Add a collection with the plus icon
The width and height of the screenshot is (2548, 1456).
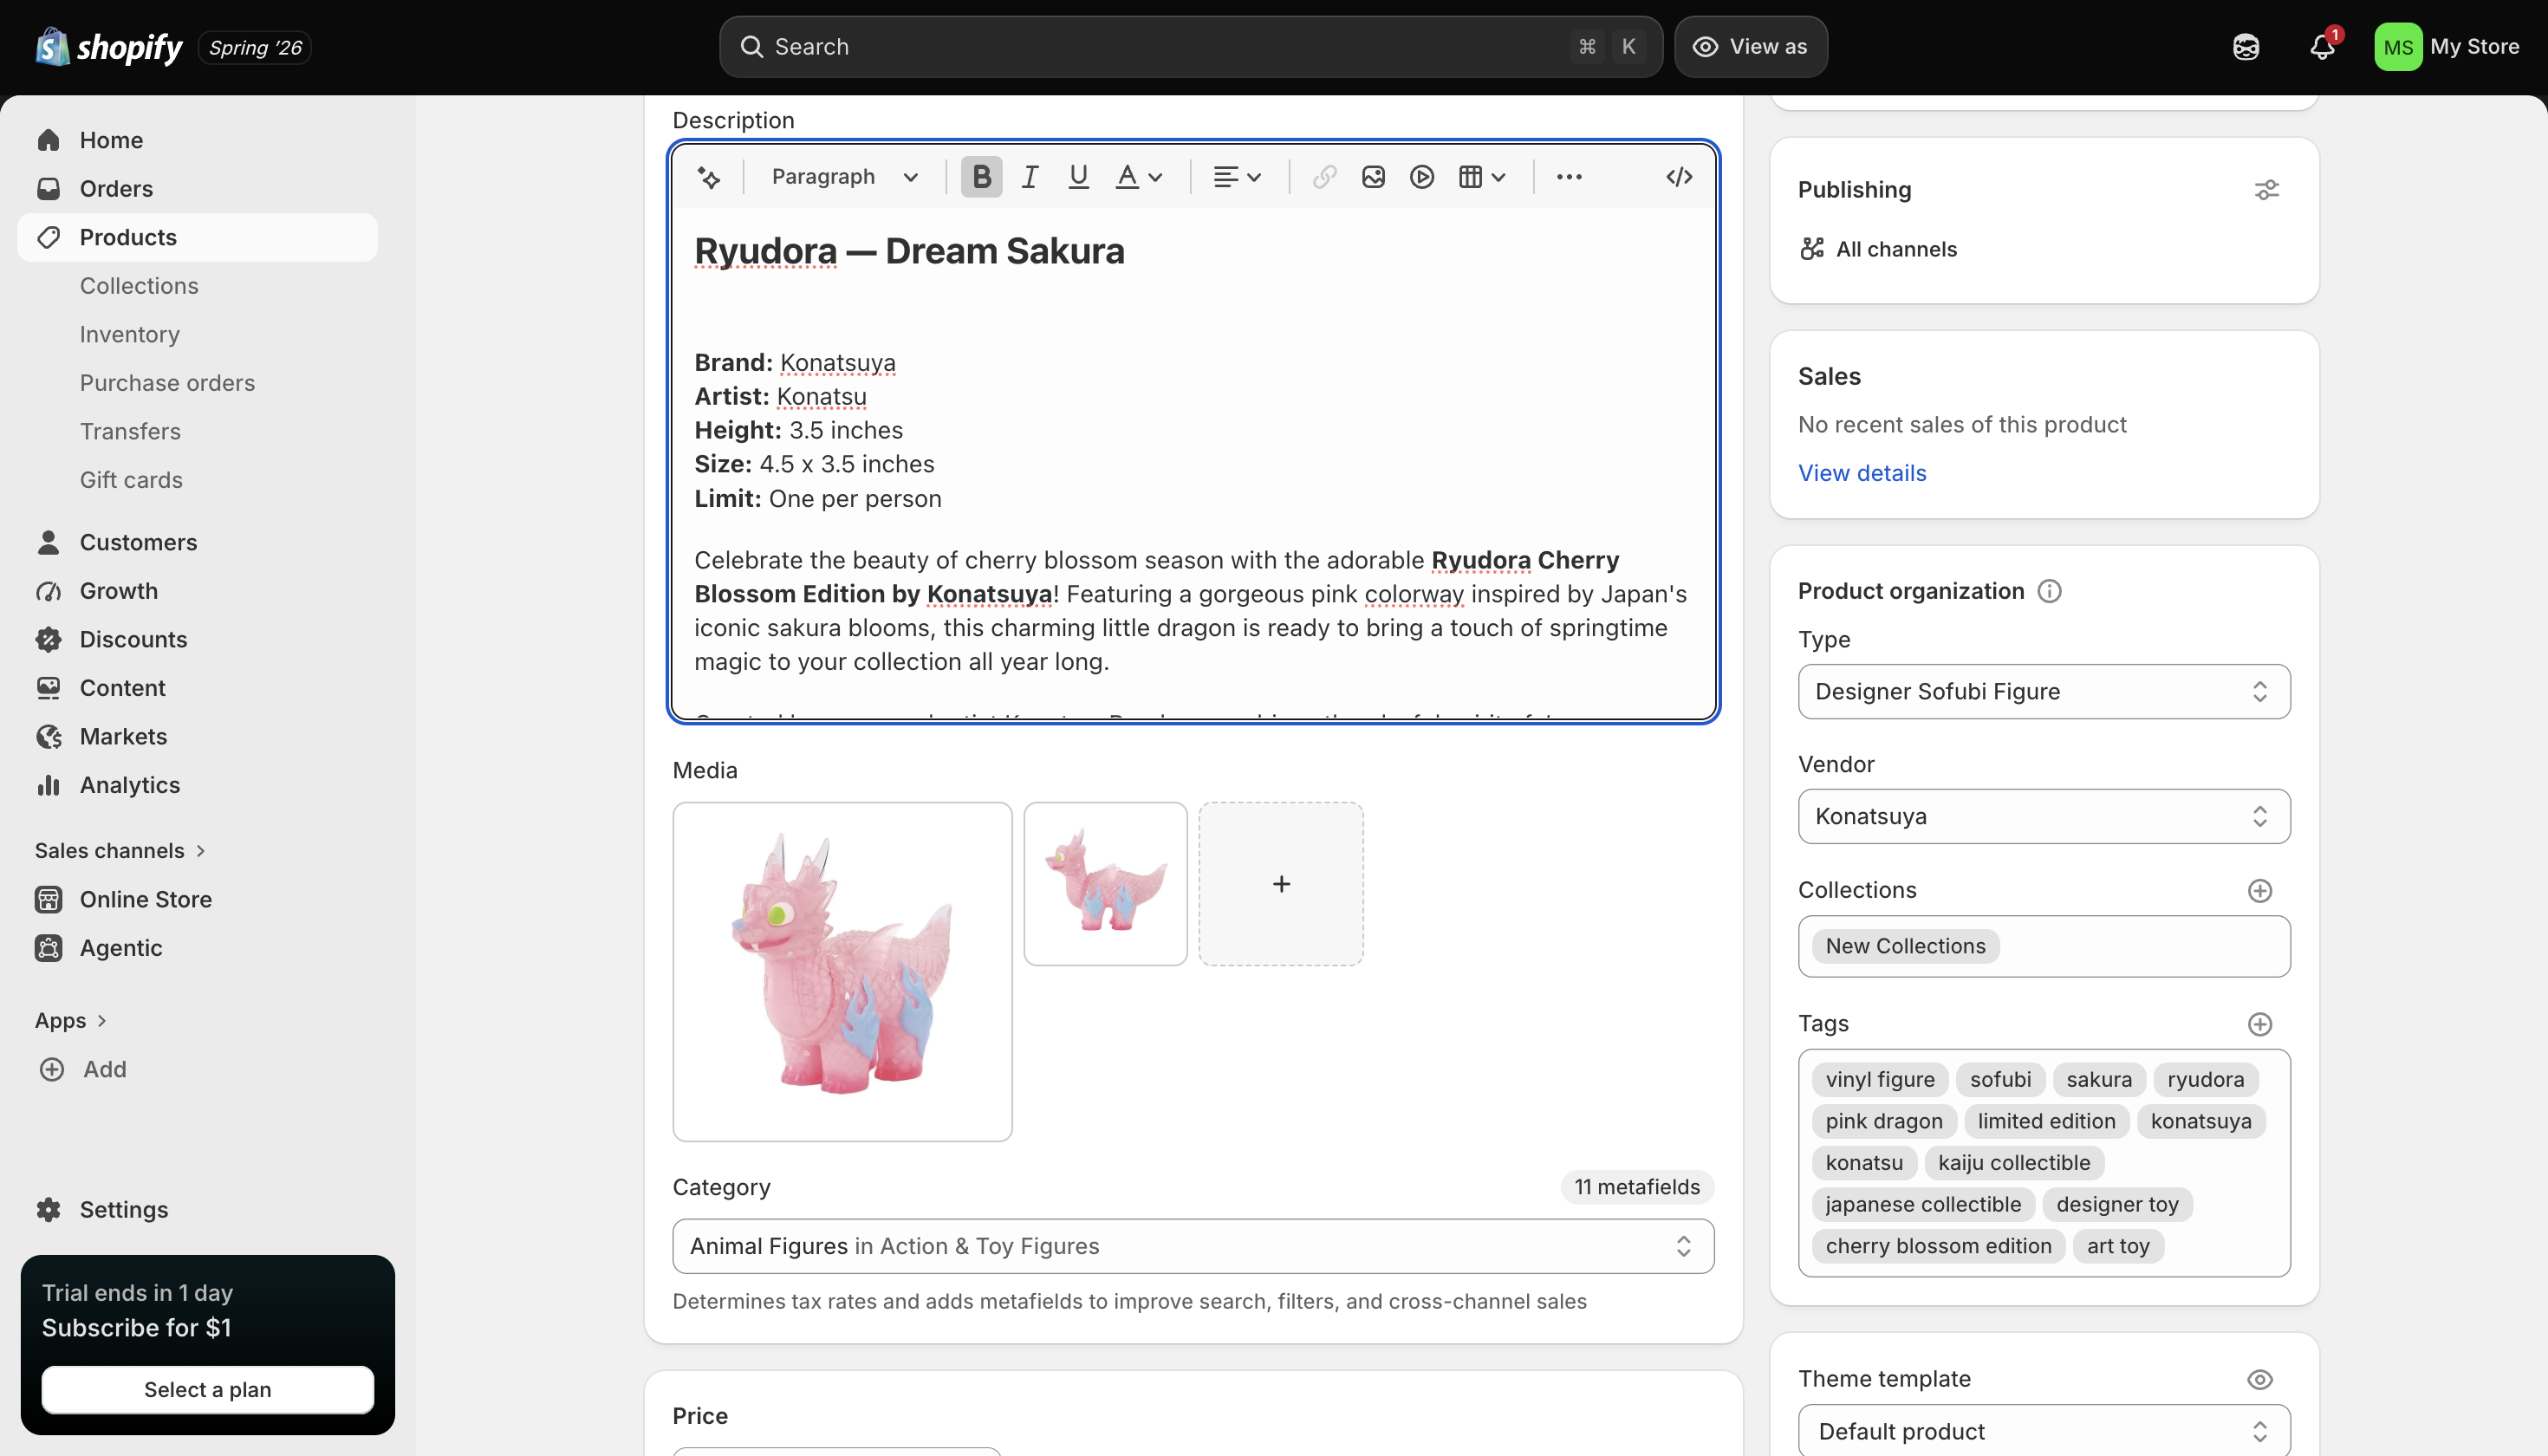pos(2259,890)
